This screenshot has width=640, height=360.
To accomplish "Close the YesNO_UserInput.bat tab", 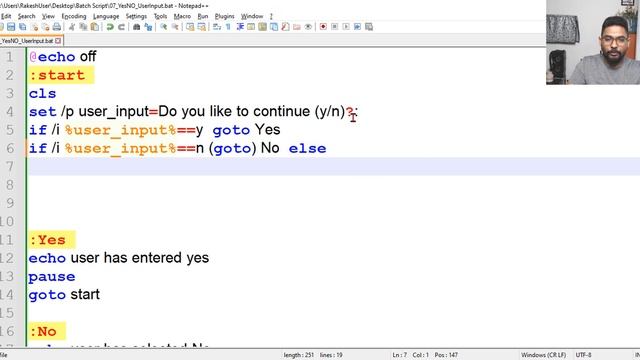I will point(58,41).
